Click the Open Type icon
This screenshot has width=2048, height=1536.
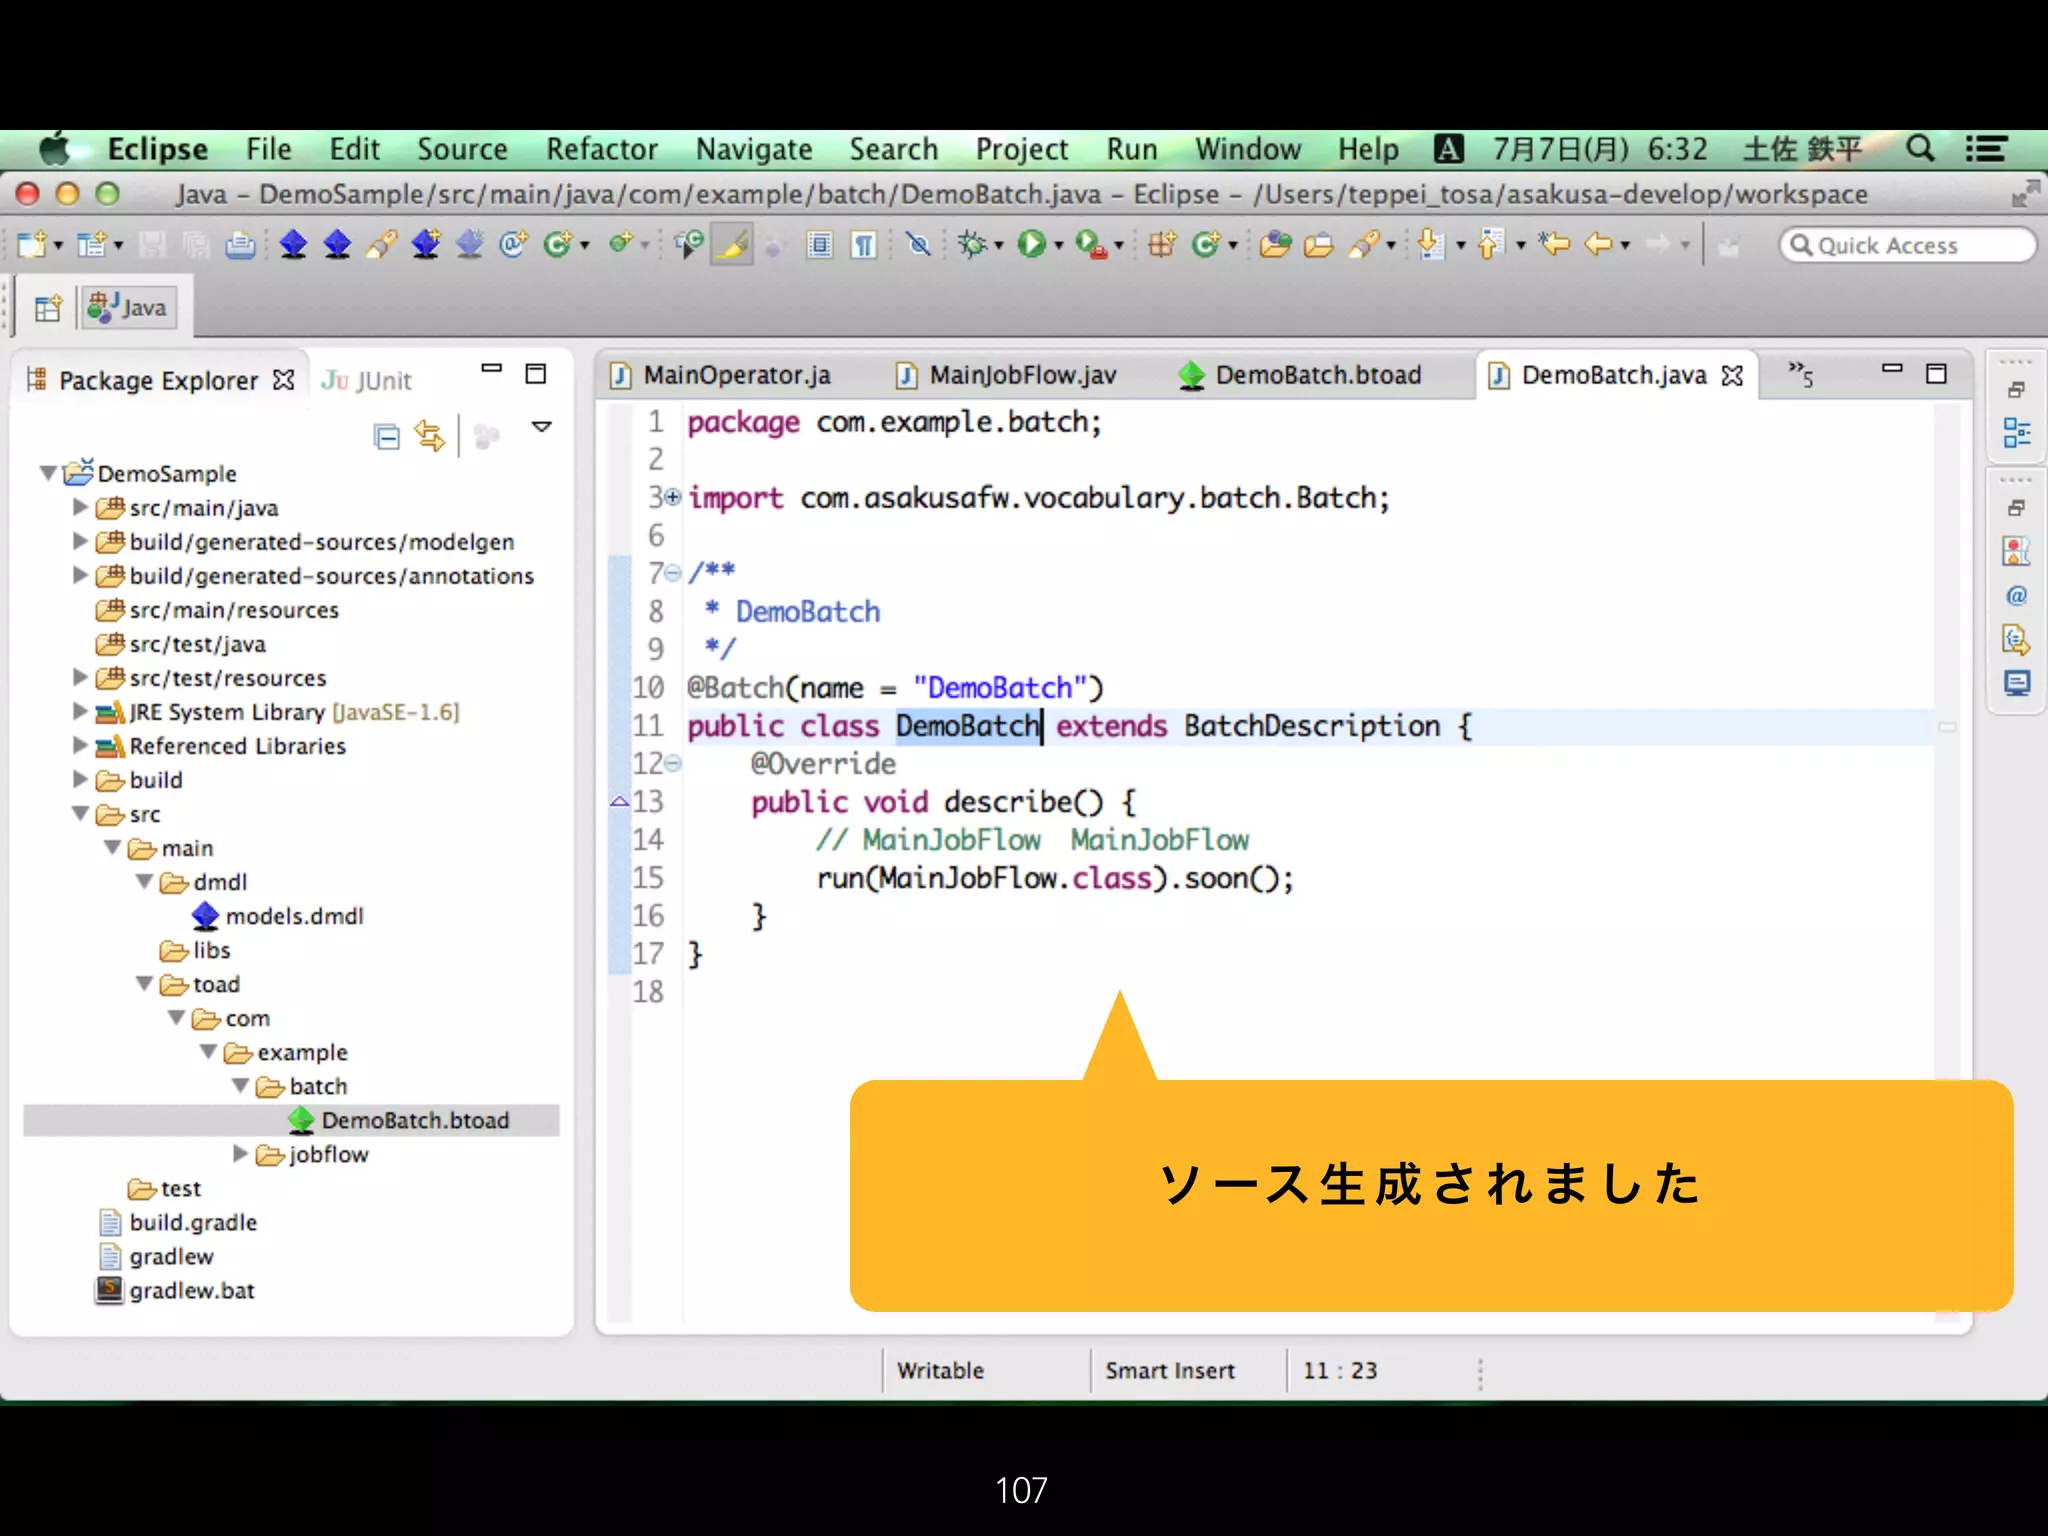tap(1275, 245)
